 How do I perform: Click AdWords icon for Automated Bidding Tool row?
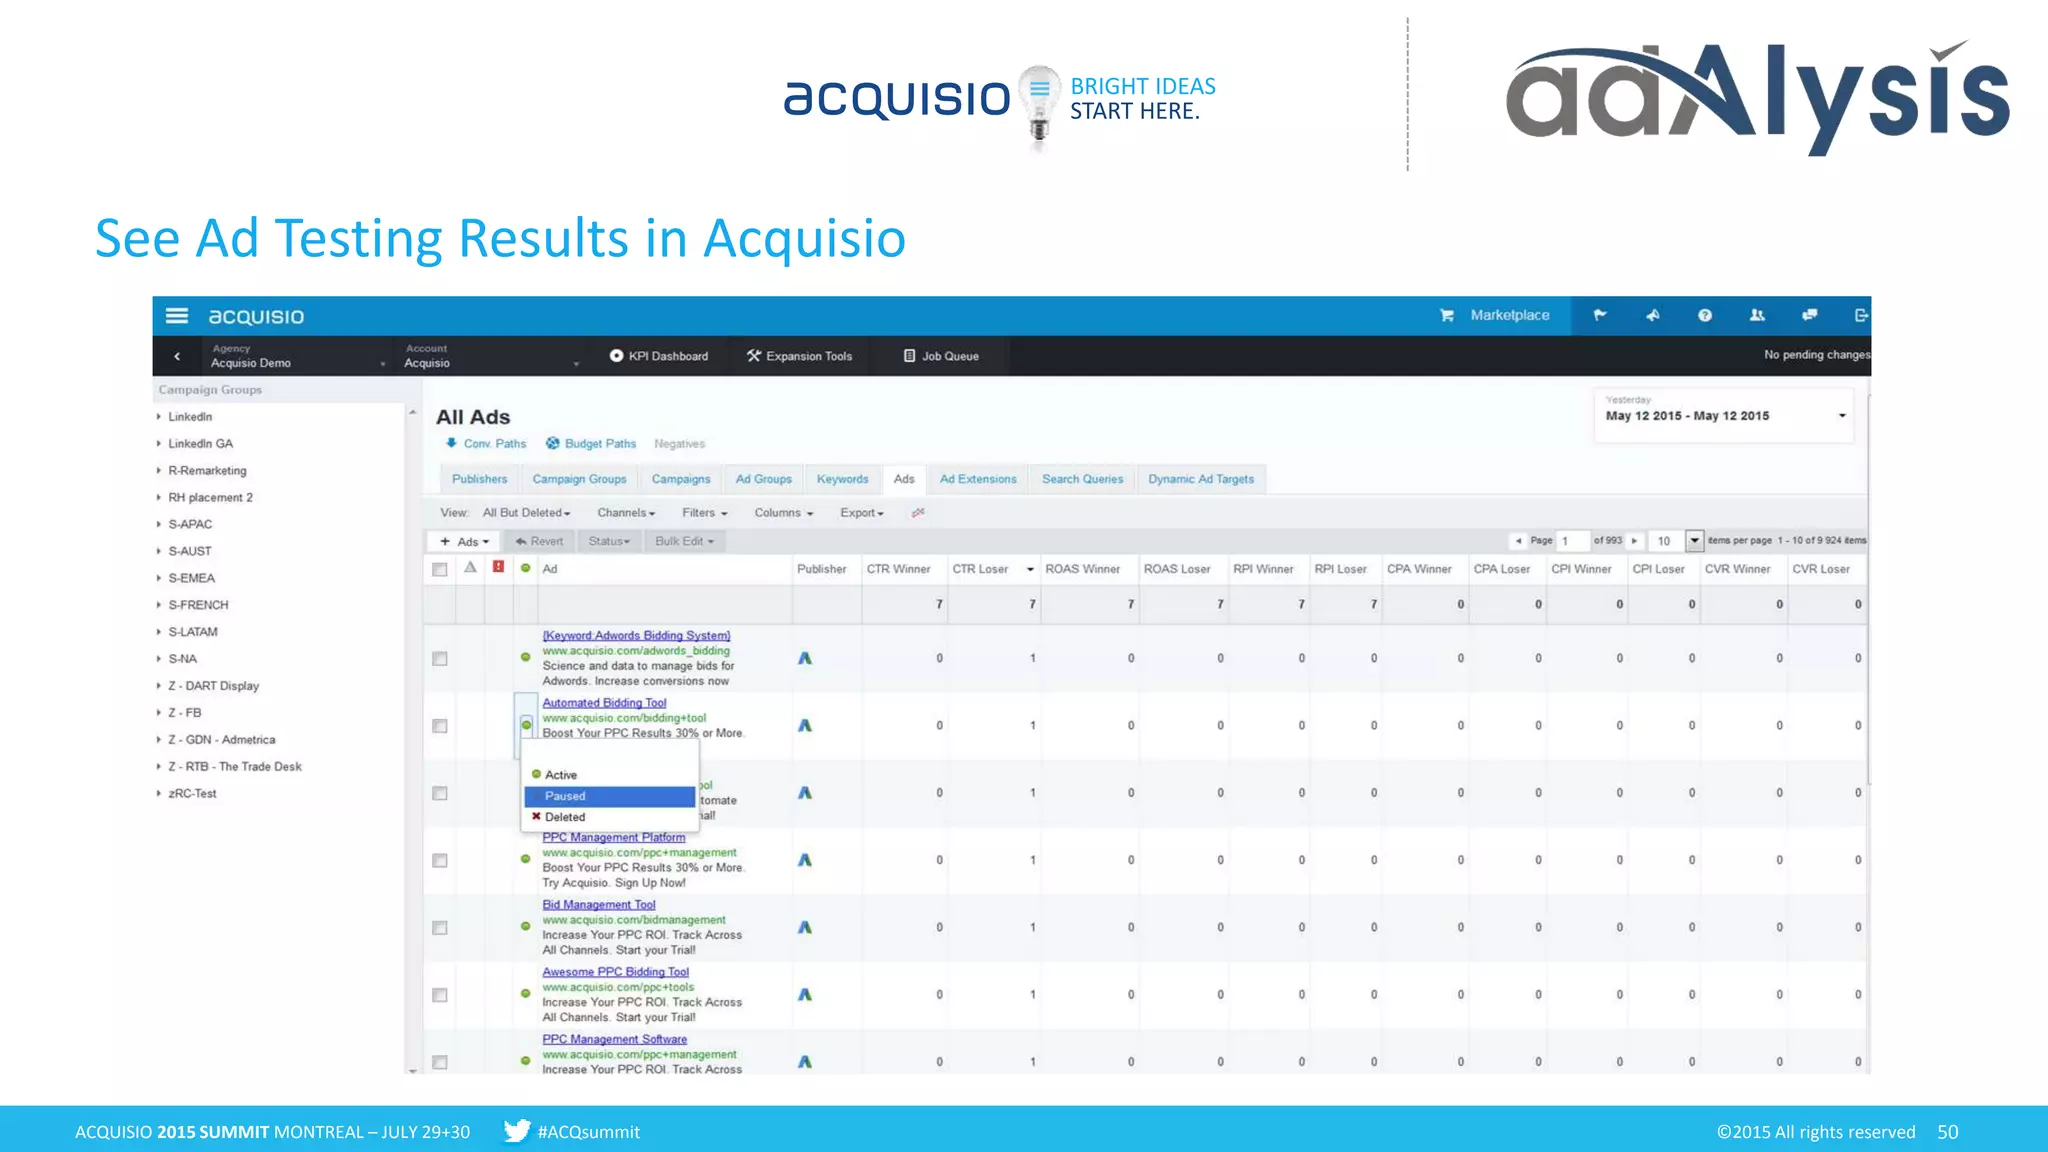[x=805, y=725]
